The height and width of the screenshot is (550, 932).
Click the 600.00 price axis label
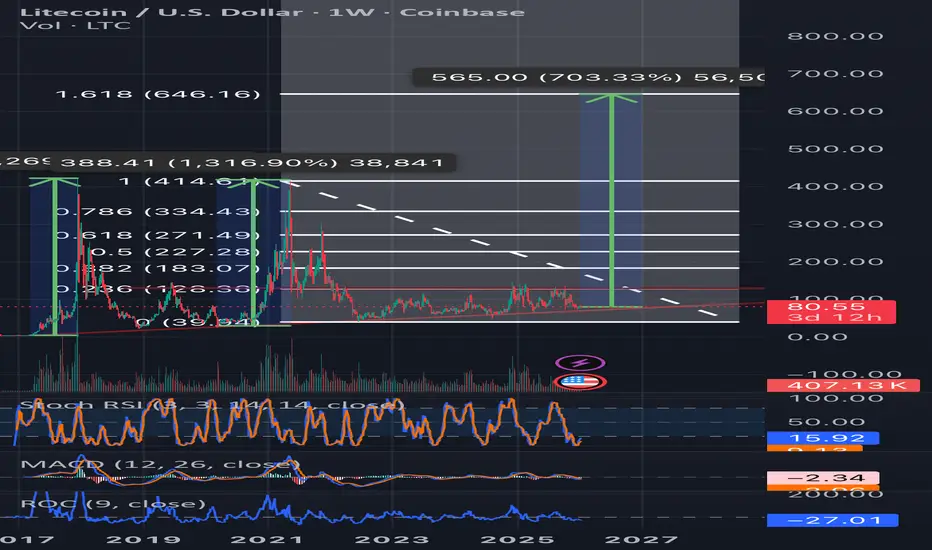coord(835,111)
